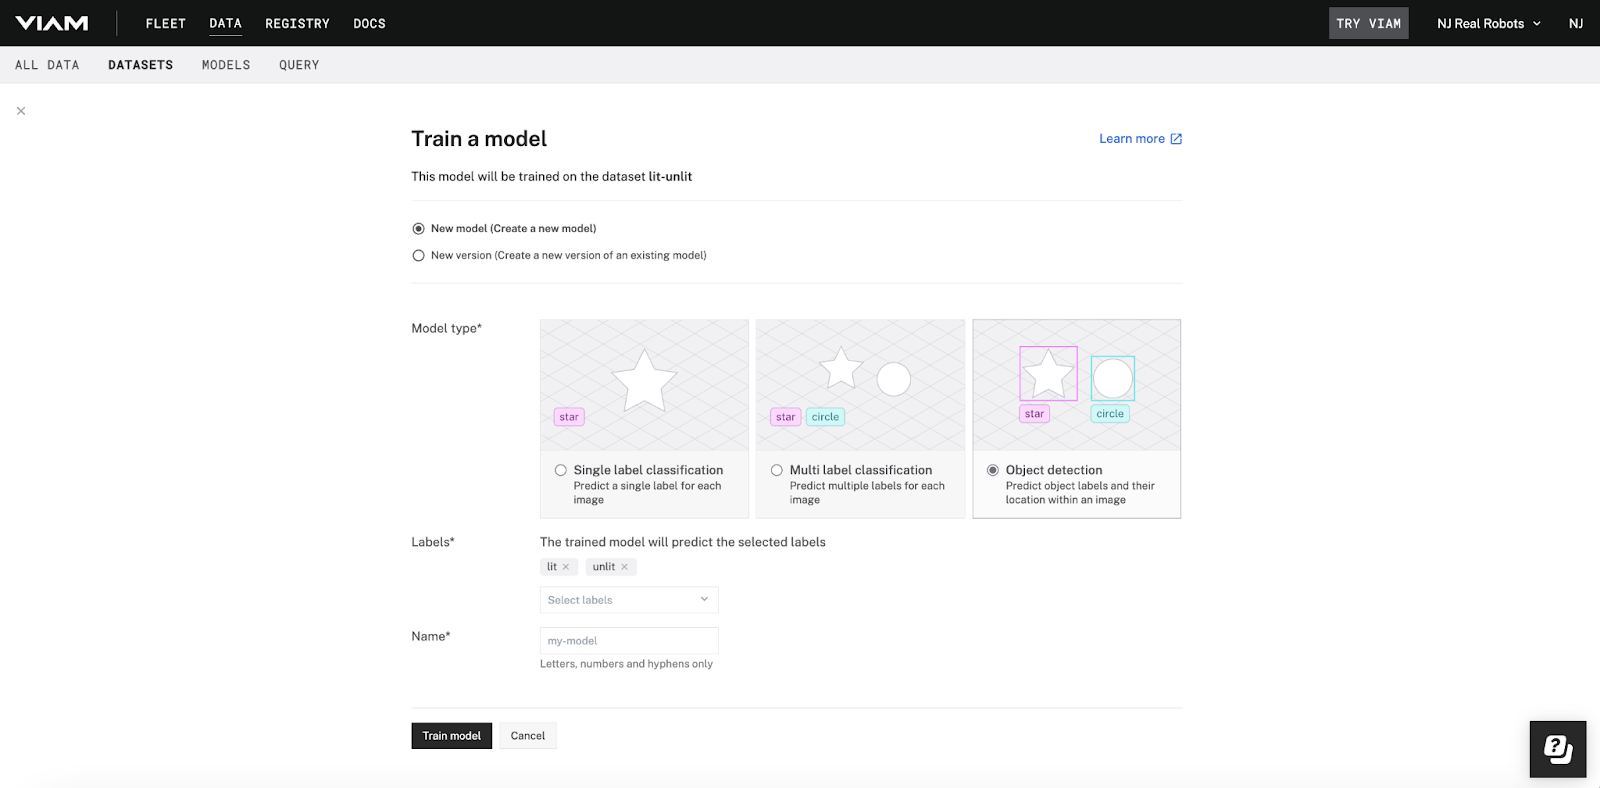Click 'Letters, numbers and hyphens only' hint
The image size is (1600, 788).
(627, 664)
